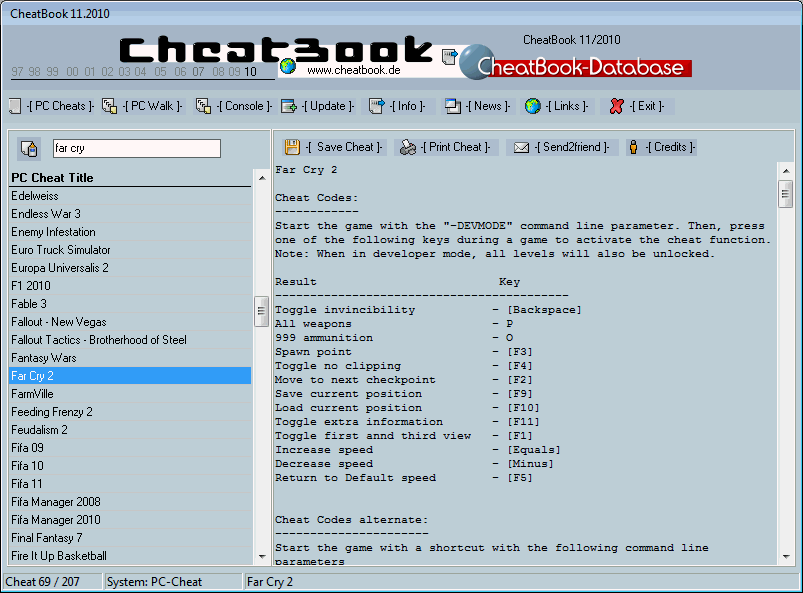Select Fantasy Wars entry
This screenshot has height=593, width=803.
[131, 358]
